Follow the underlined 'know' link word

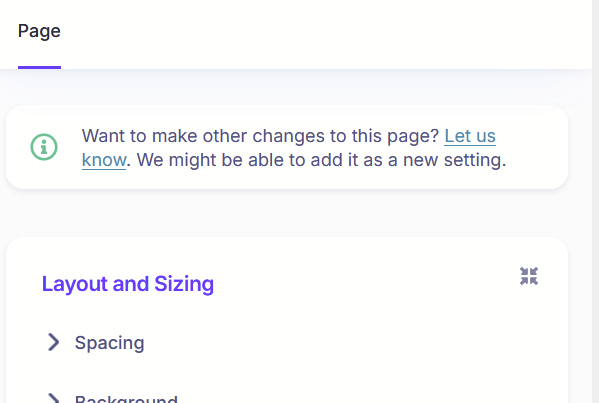tap(104, 160)
